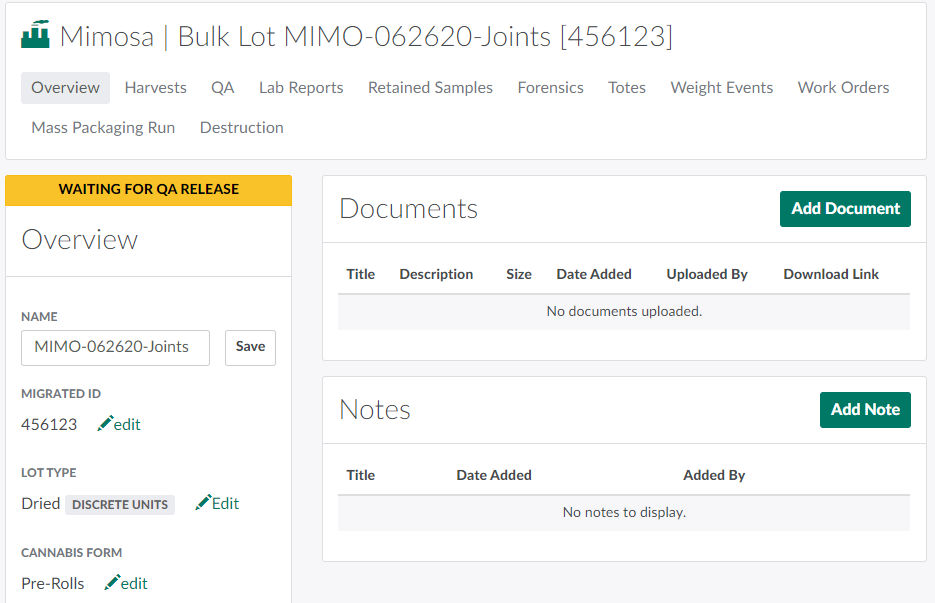Click pencil edit icon beside Pre-Rolls

(113, 583)
